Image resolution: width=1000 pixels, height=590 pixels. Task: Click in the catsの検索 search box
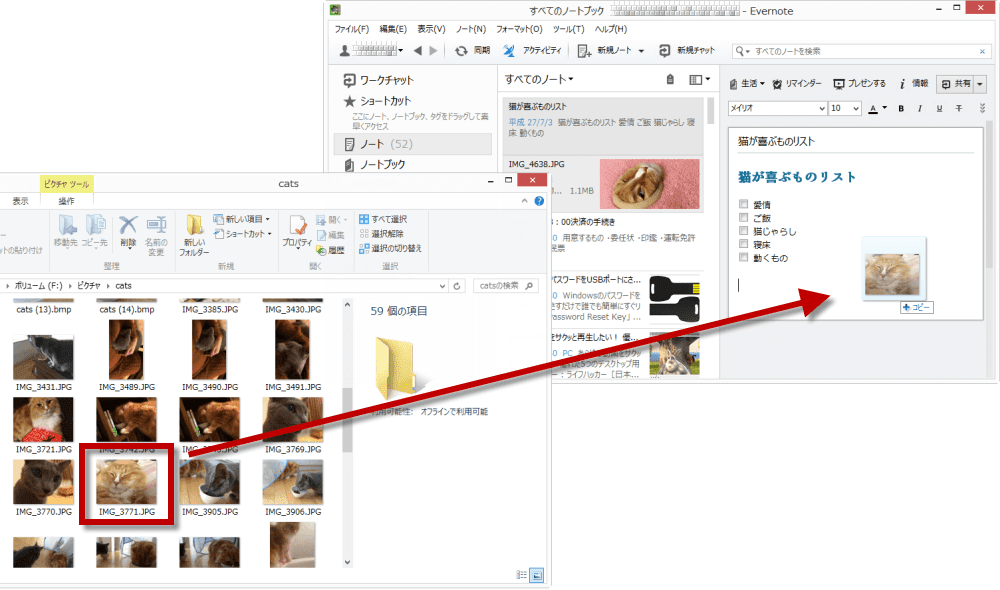point(505,286)
